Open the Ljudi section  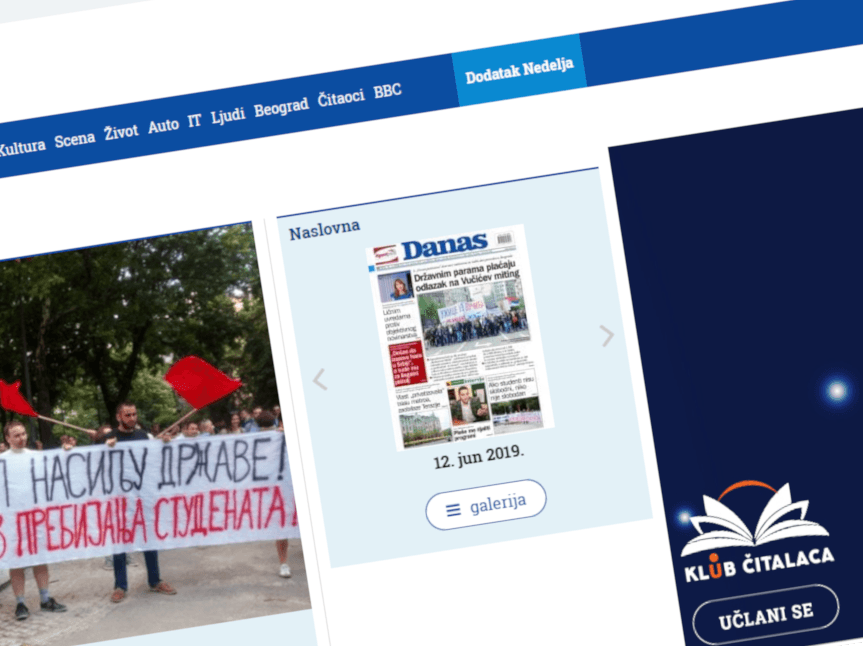pyautogui.click(x=228, y=113)
